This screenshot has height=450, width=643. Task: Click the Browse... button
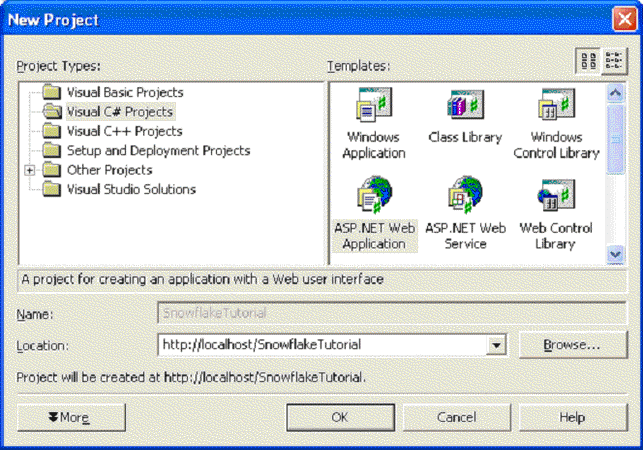[573, 345]
